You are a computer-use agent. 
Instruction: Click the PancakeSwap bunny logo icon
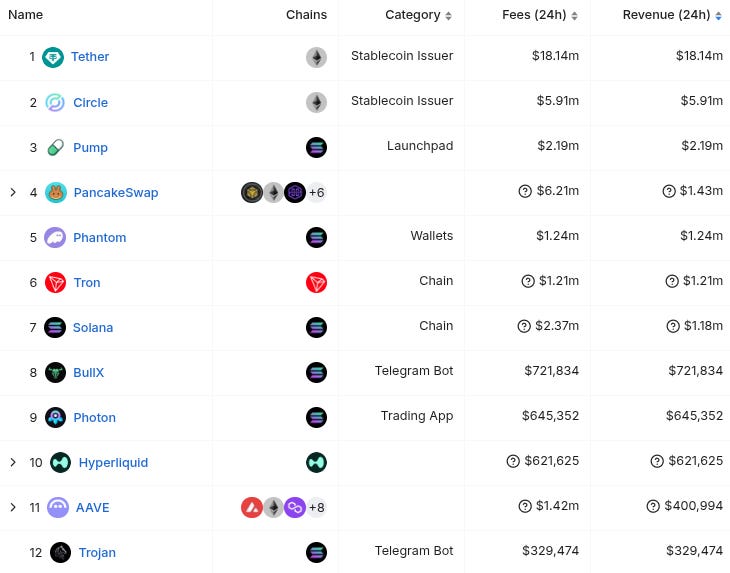pyautogui.click(x=55, y=193)
